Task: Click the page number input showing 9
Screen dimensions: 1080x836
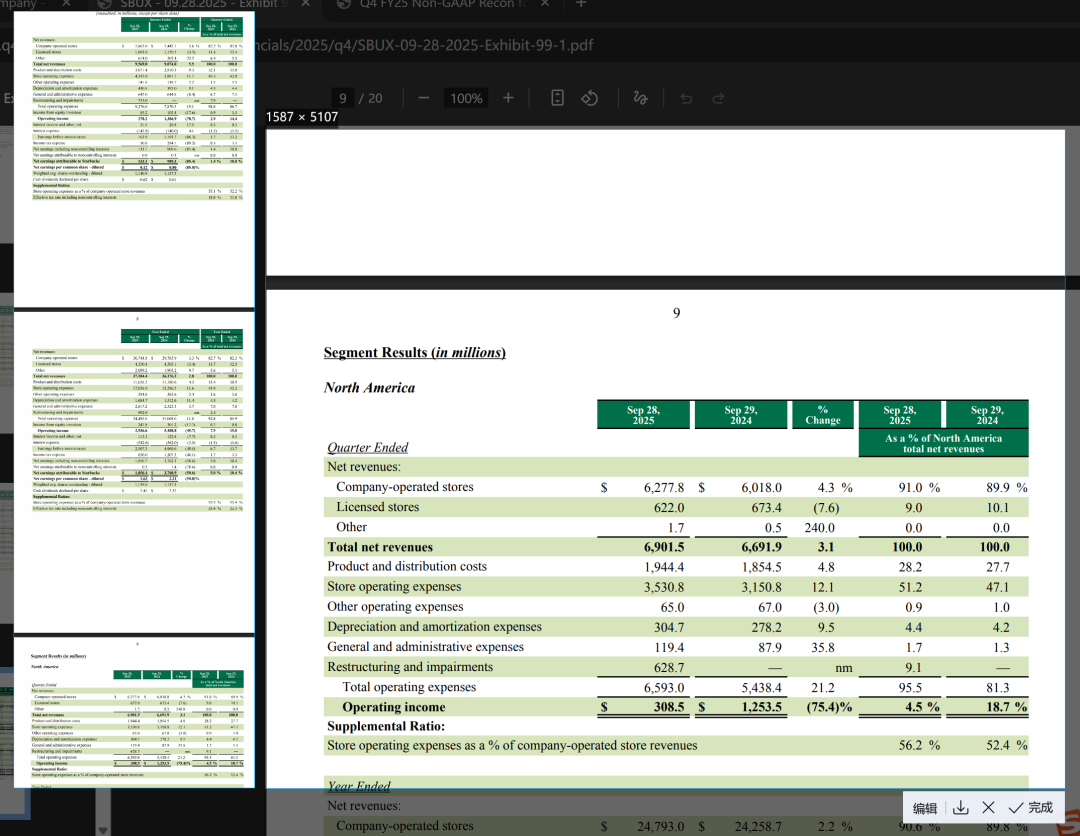Action: tap(344, 98)
